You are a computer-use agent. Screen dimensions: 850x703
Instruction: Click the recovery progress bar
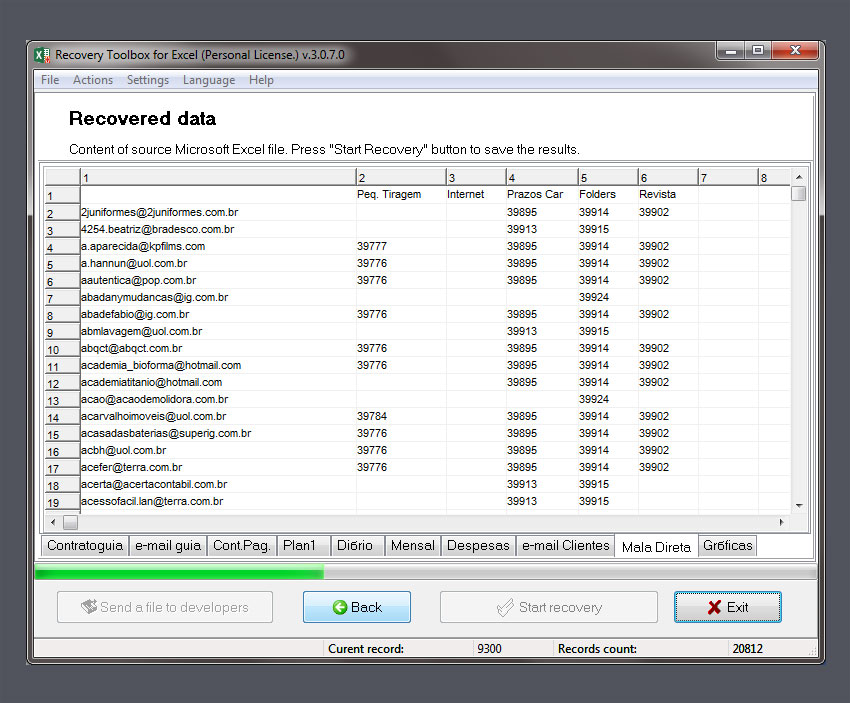(x=426, y=572)
